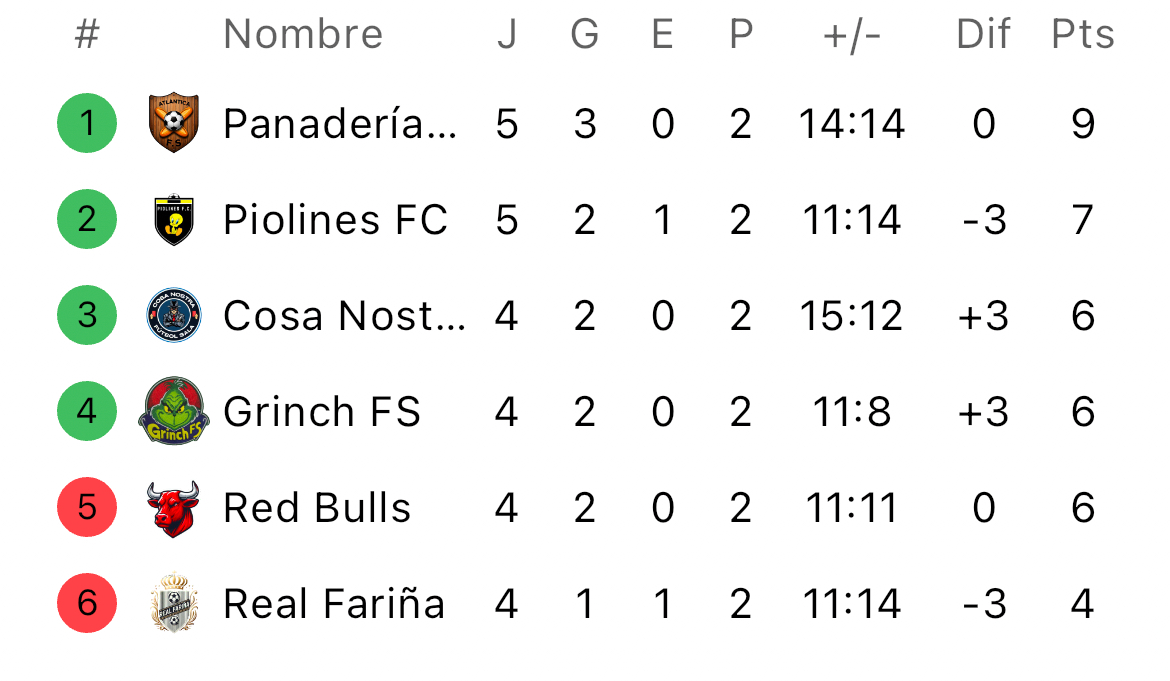Click the Panadería team crest icon
1170x681 pixels.
(x=173, y=123)
